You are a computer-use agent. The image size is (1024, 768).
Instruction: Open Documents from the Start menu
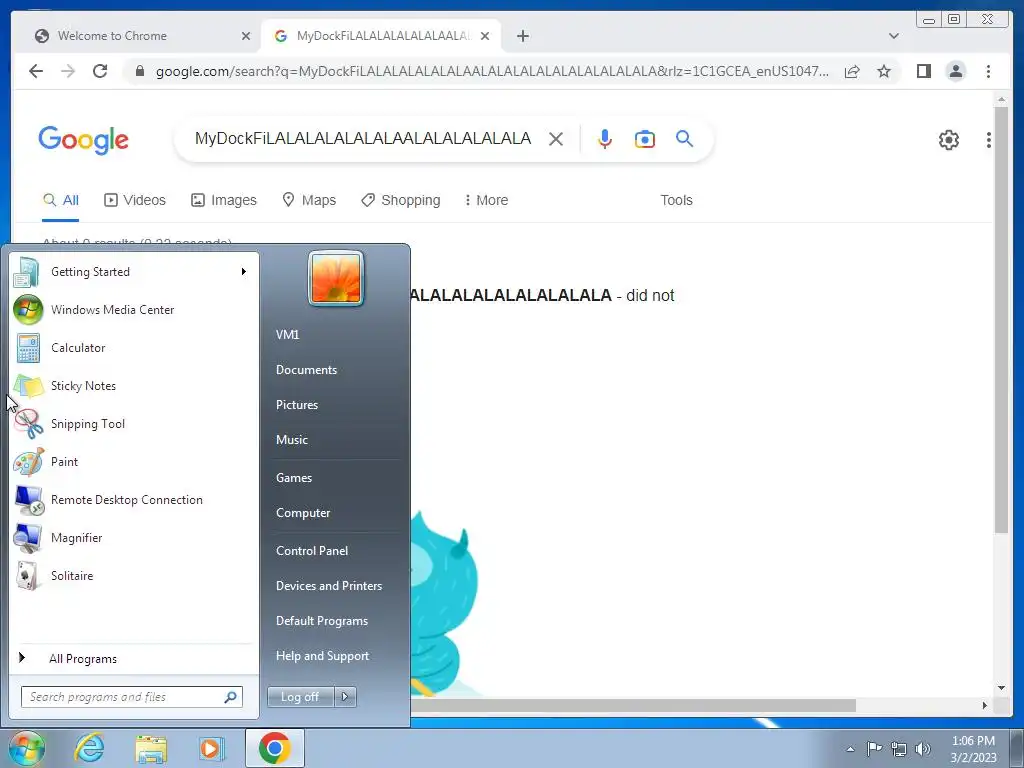(x=306, y=370)
